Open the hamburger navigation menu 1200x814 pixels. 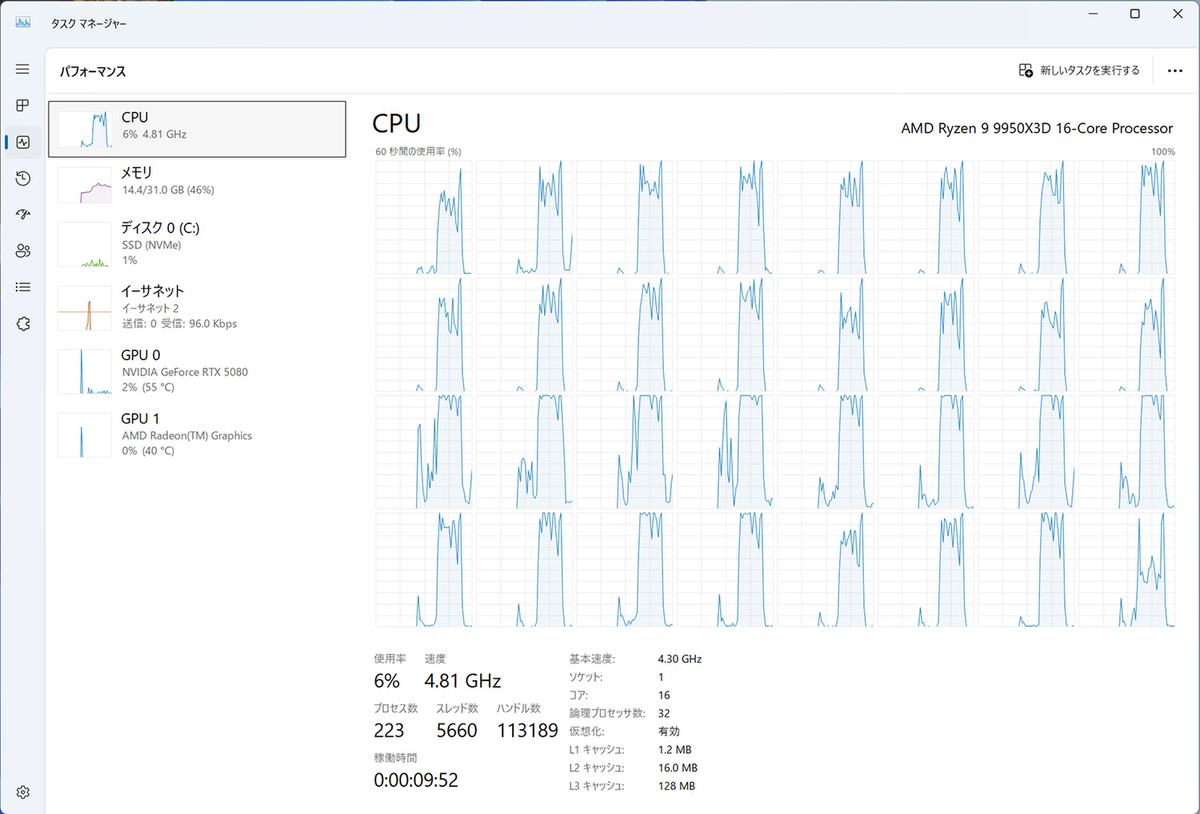23,69
